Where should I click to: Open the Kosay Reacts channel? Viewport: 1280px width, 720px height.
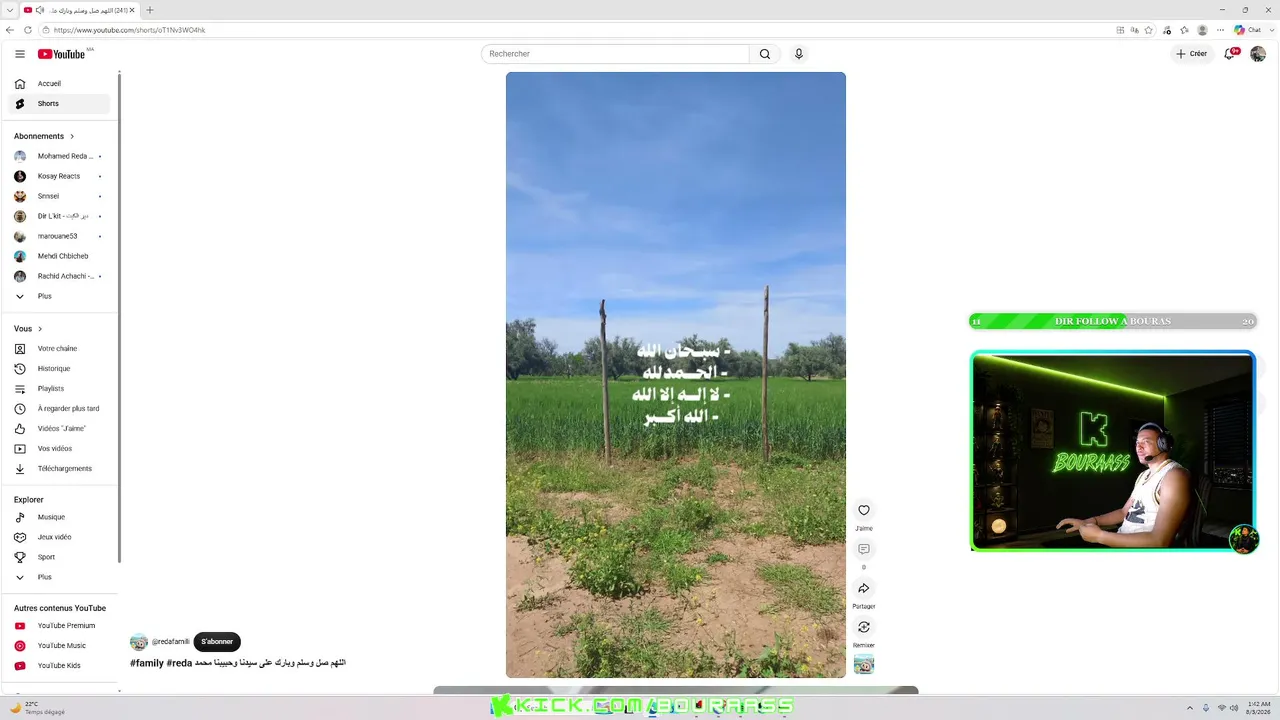click(59, 176)
